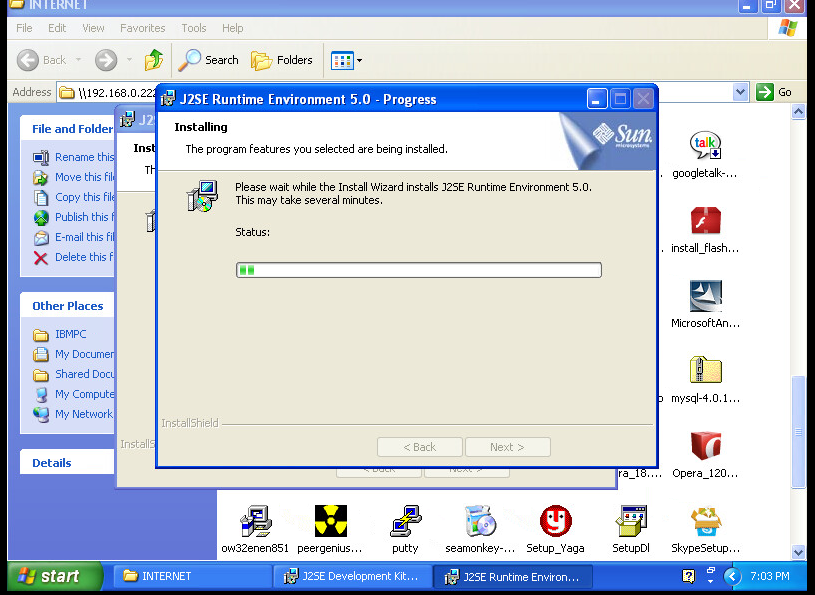Click the Windows start button

point(54,576)
